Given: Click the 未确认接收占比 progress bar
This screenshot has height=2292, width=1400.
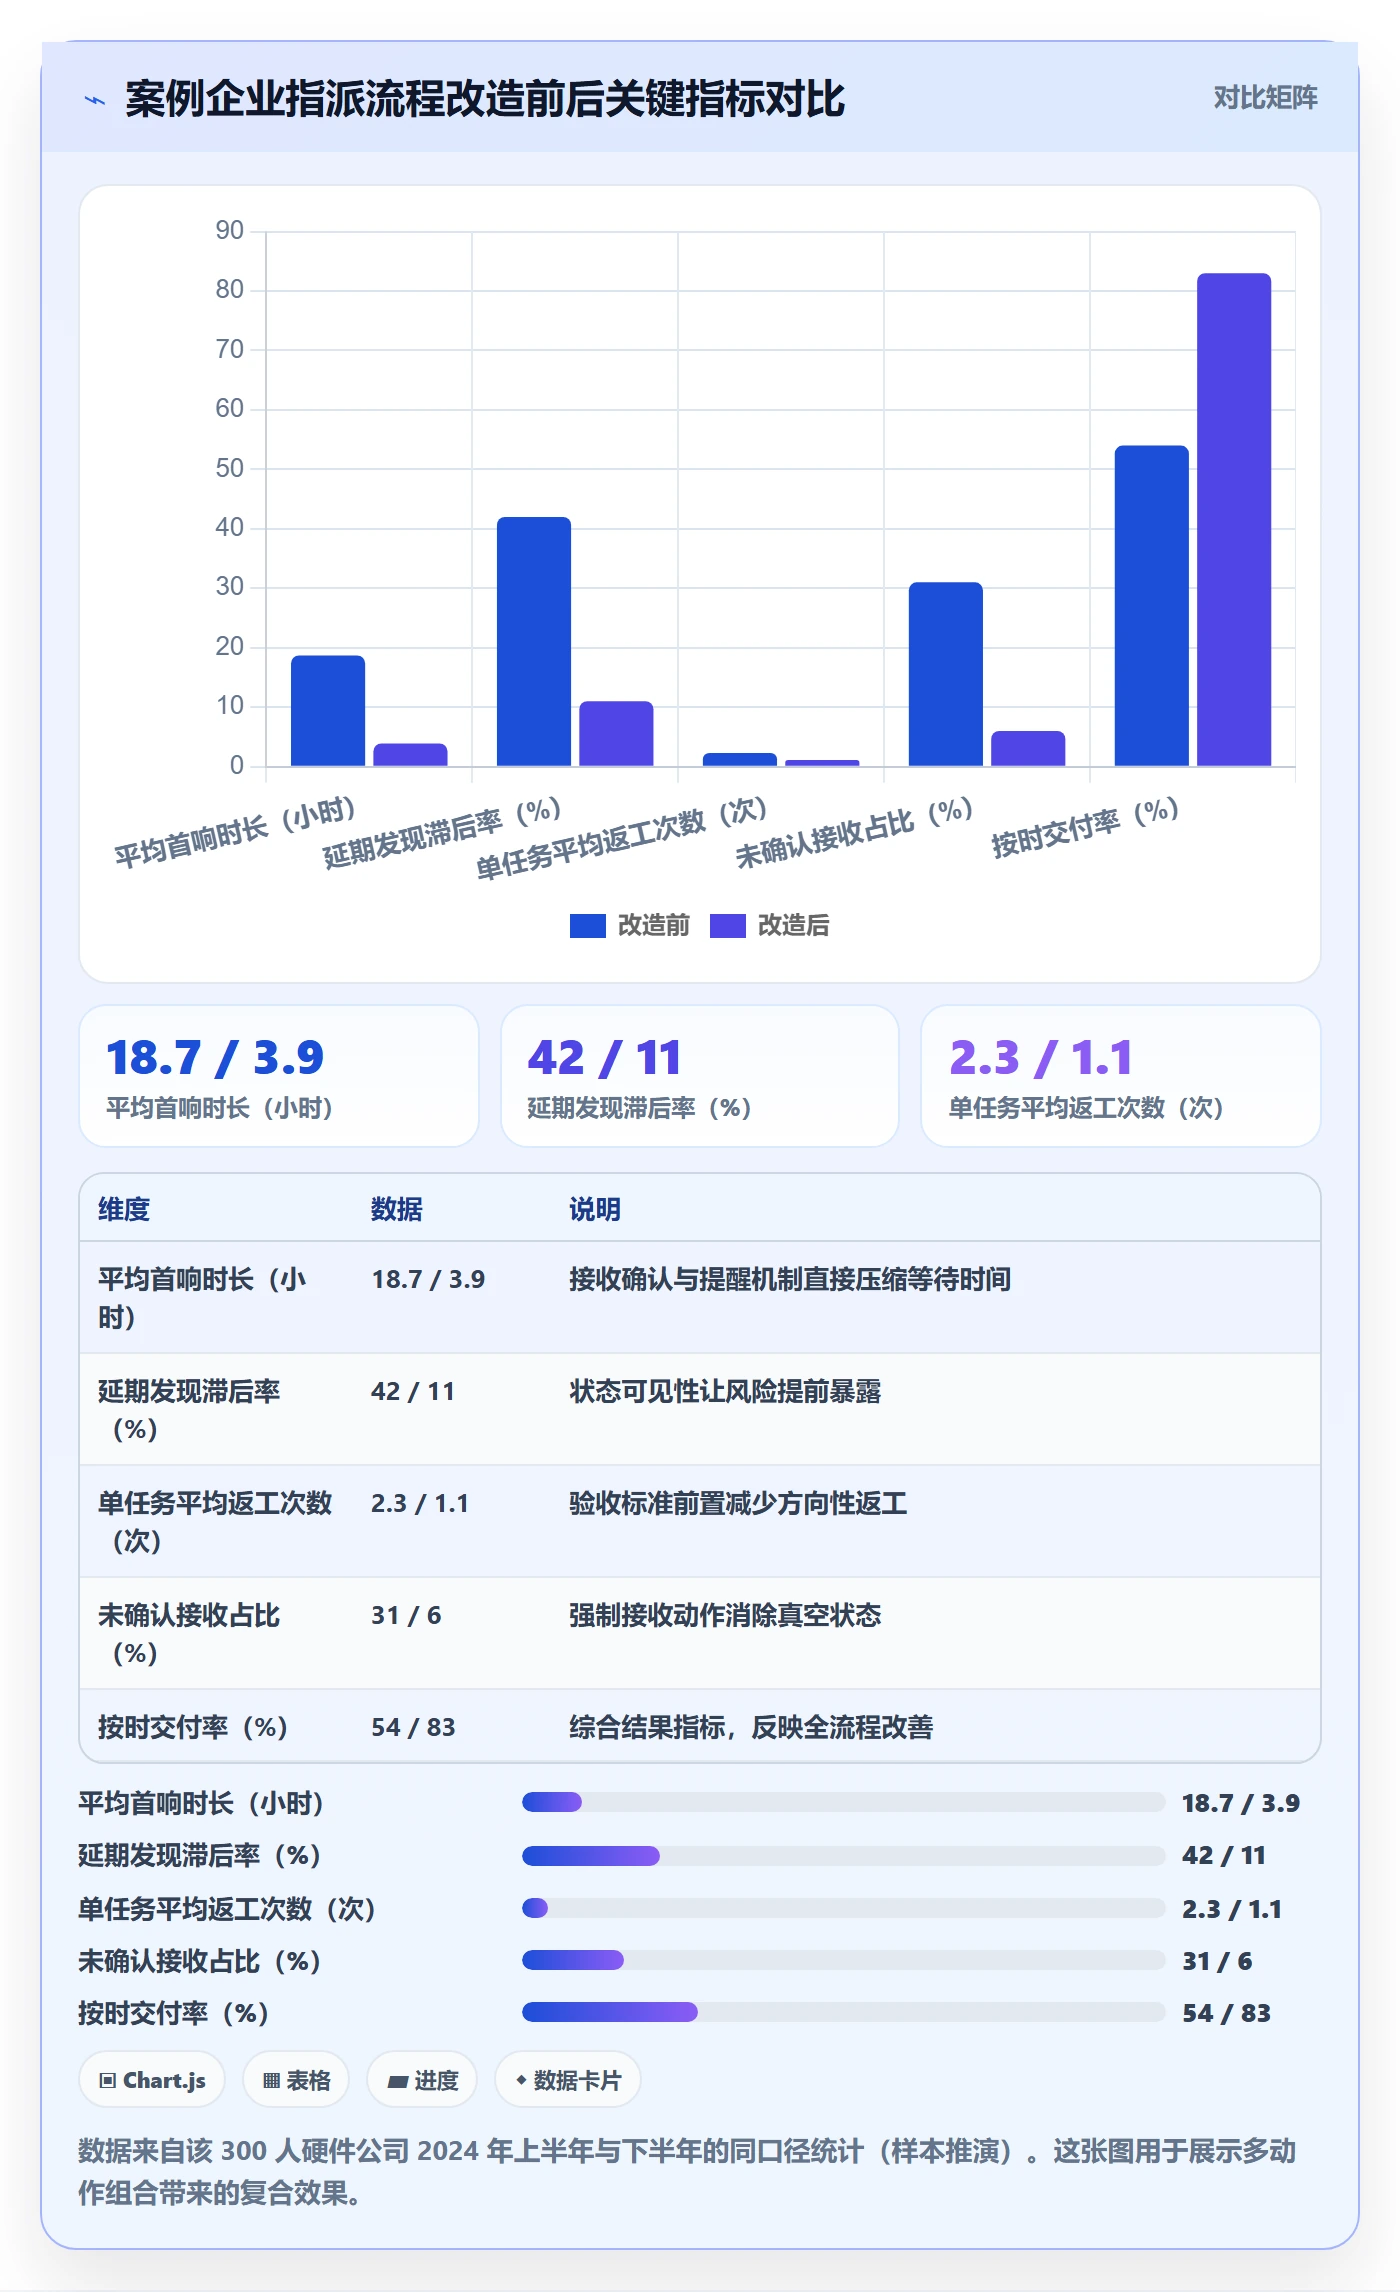Looking at the screenshot, I should pos(844,1960).
